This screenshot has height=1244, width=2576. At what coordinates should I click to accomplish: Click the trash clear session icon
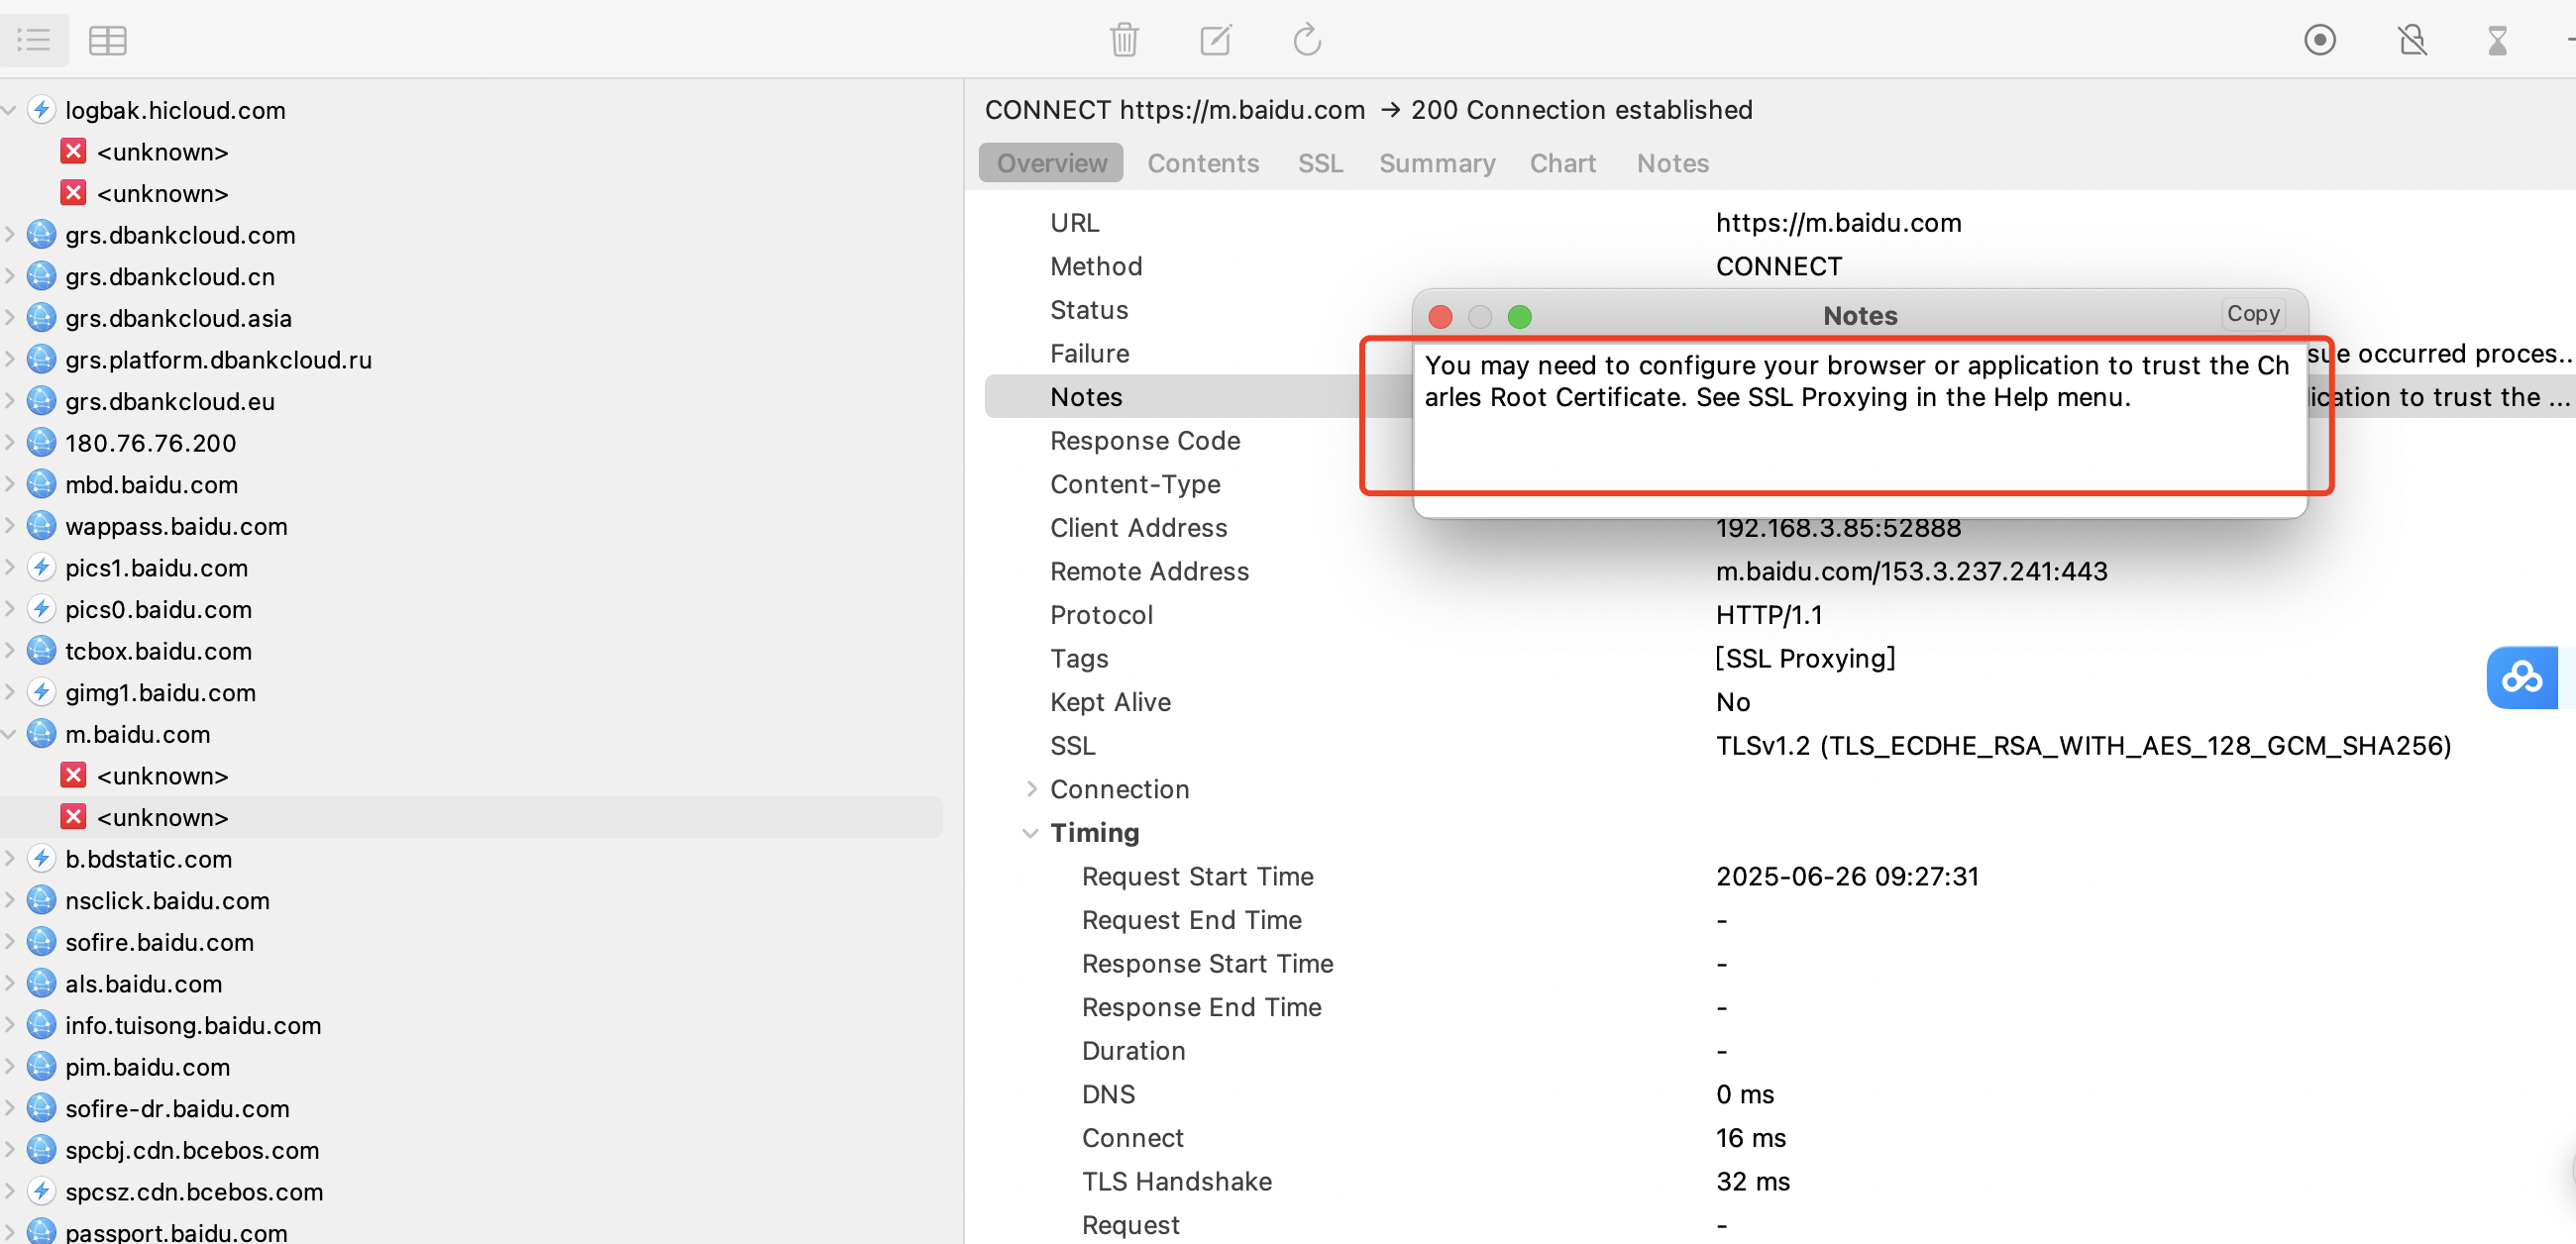pyautogui.click(x=1124, y=40)
